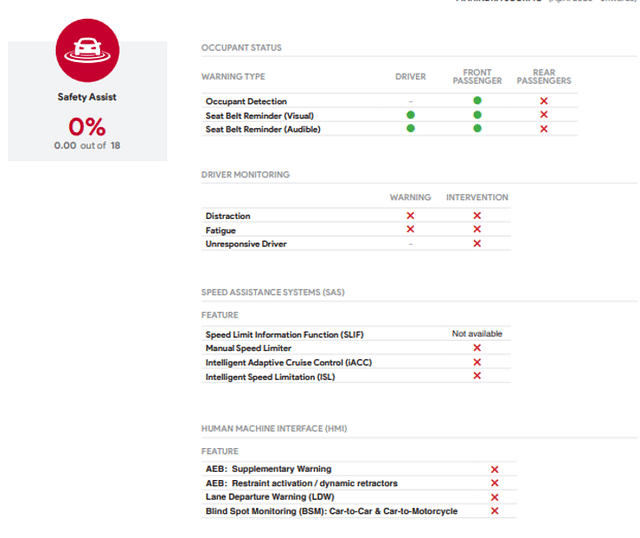Click Seat Belt Reminder (Audible) label

tap(263, 129)
